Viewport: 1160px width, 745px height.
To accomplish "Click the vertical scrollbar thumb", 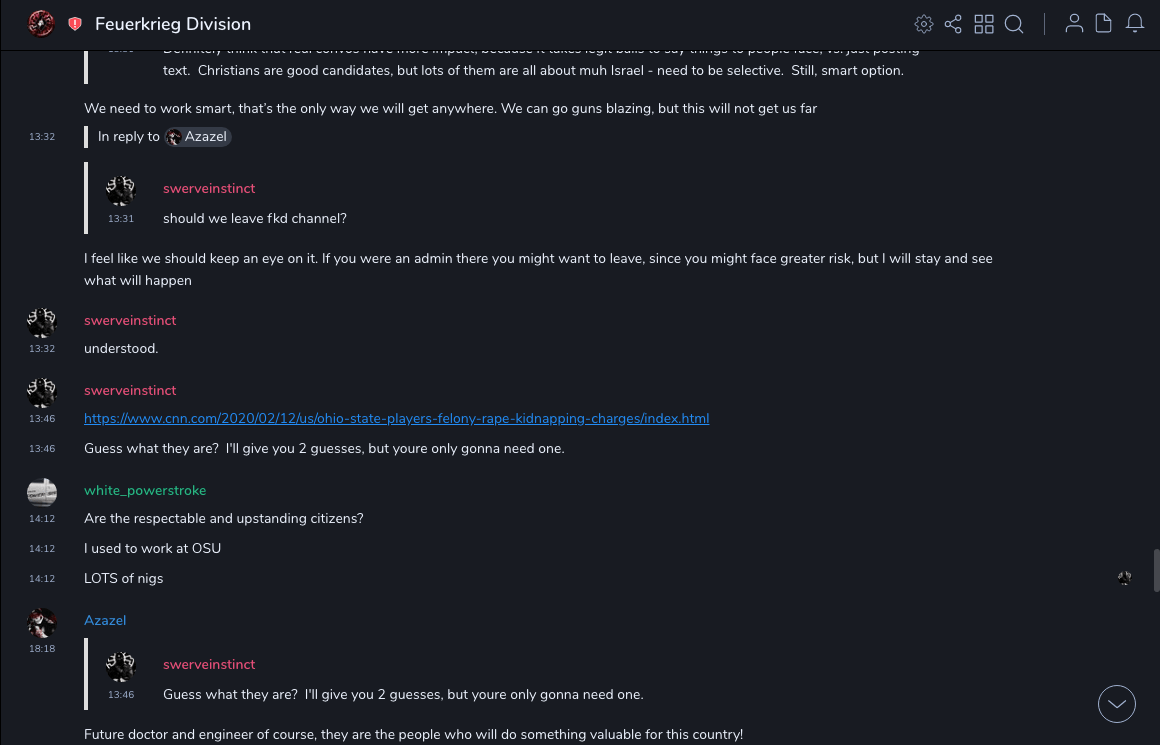I will coord(1156,571).
